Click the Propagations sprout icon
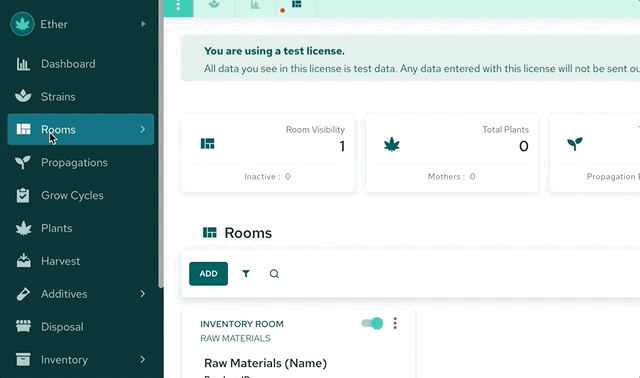 [23, 162]
